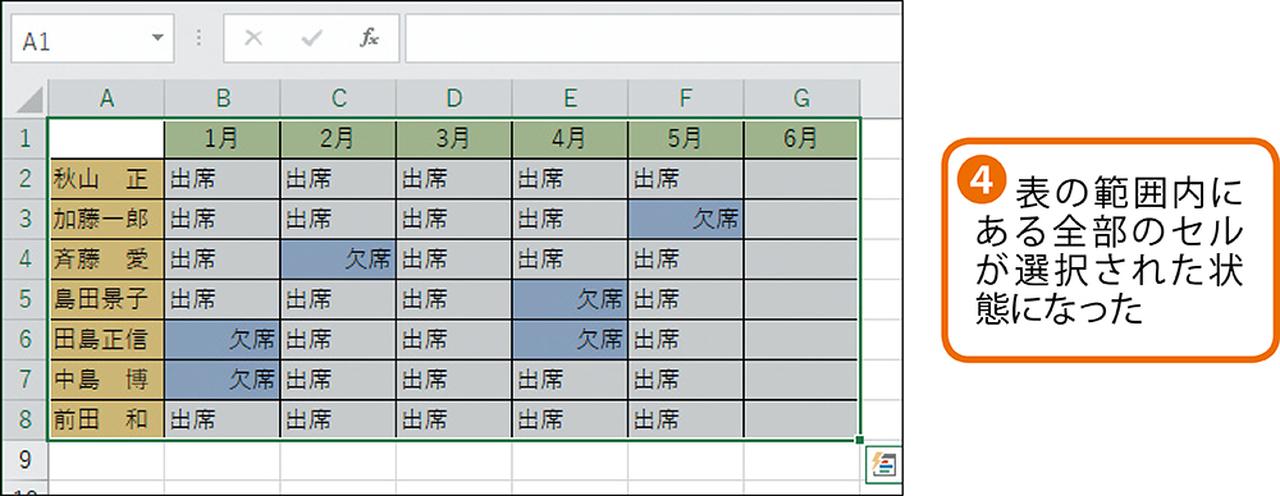This screenshot has width=1280, height=496.
Task: Click the Select All corner triangle
Action: (x=30, y=99)
